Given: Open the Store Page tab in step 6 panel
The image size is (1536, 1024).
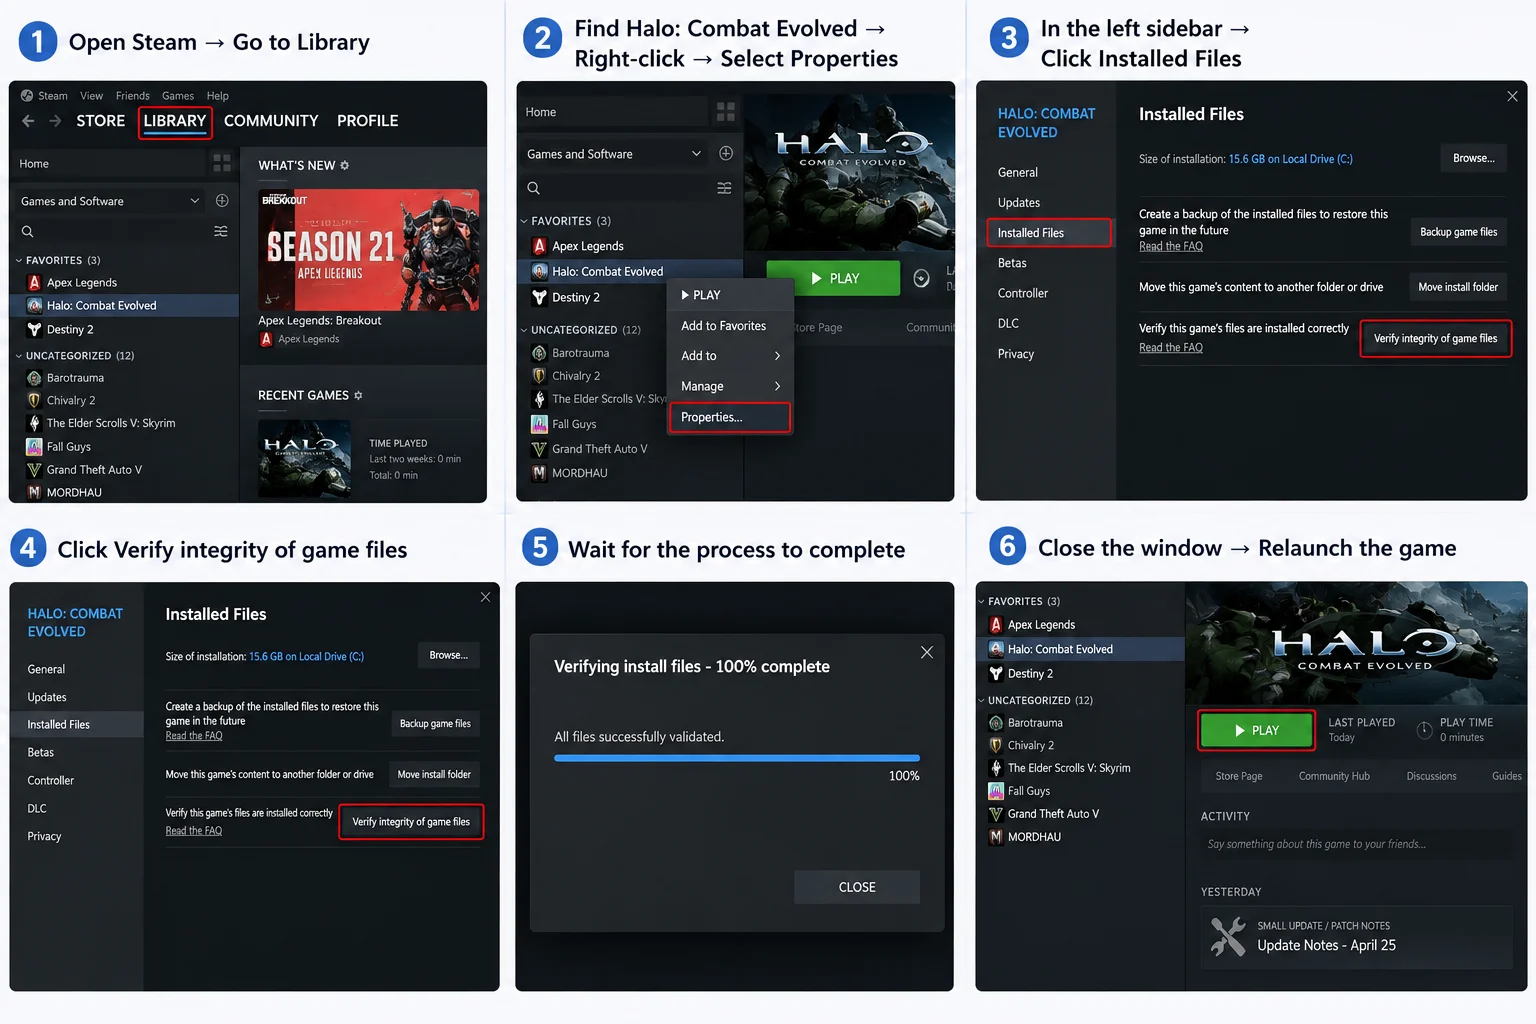Looking at the screenshot, I should pyautogui.click(x=1239, y=776).
